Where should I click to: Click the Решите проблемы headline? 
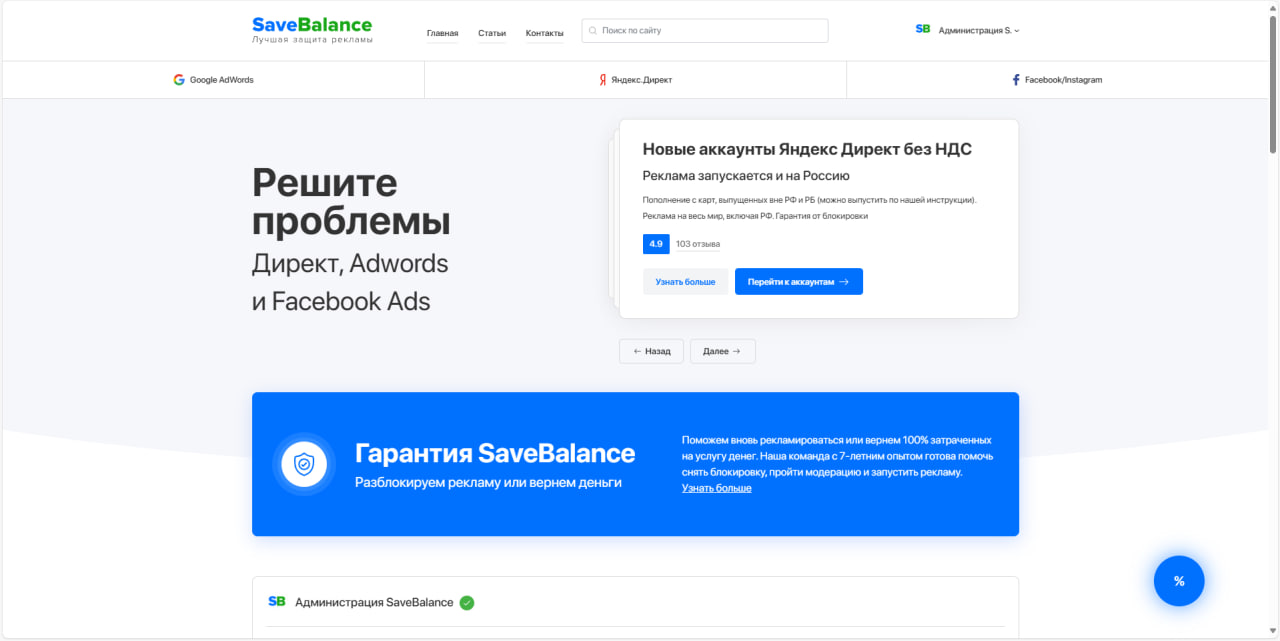[351, 201]
